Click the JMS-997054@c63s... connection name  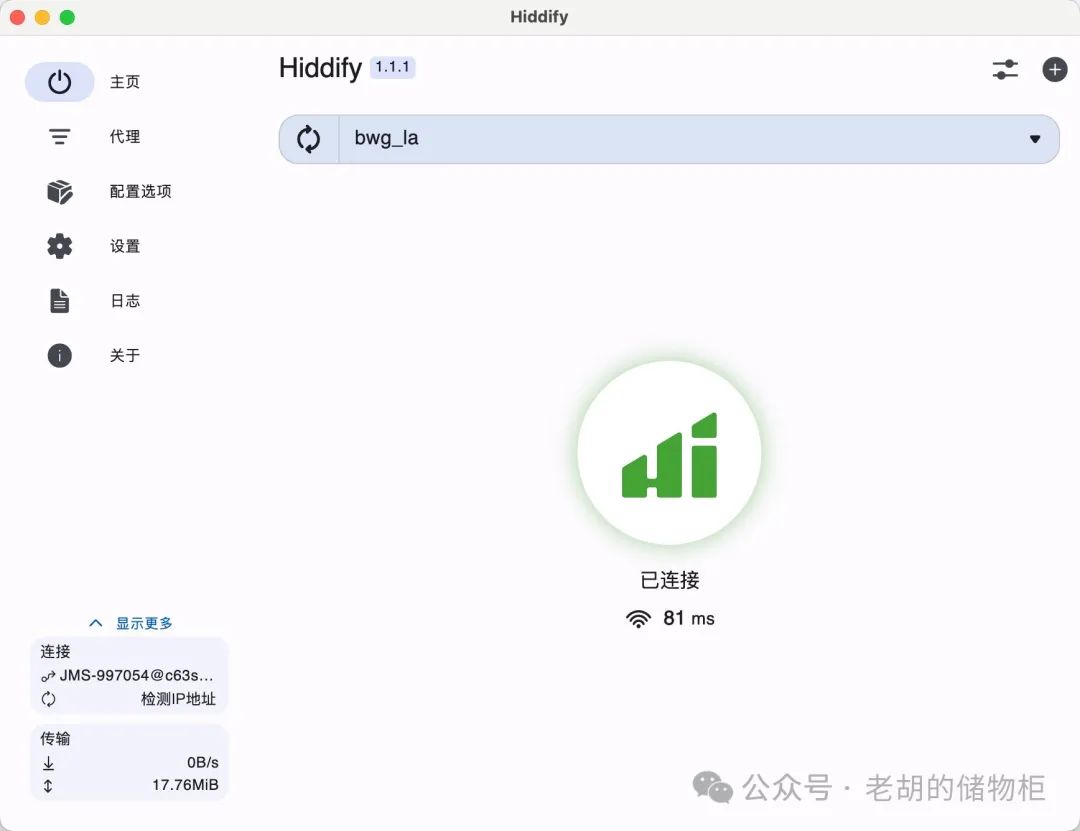pos(136,675)
